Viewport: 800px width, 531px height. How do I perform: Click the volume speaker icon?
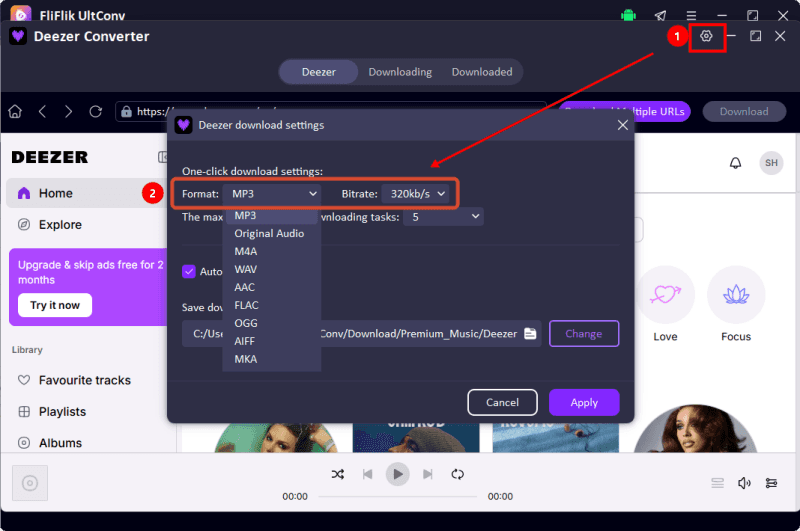744,483
